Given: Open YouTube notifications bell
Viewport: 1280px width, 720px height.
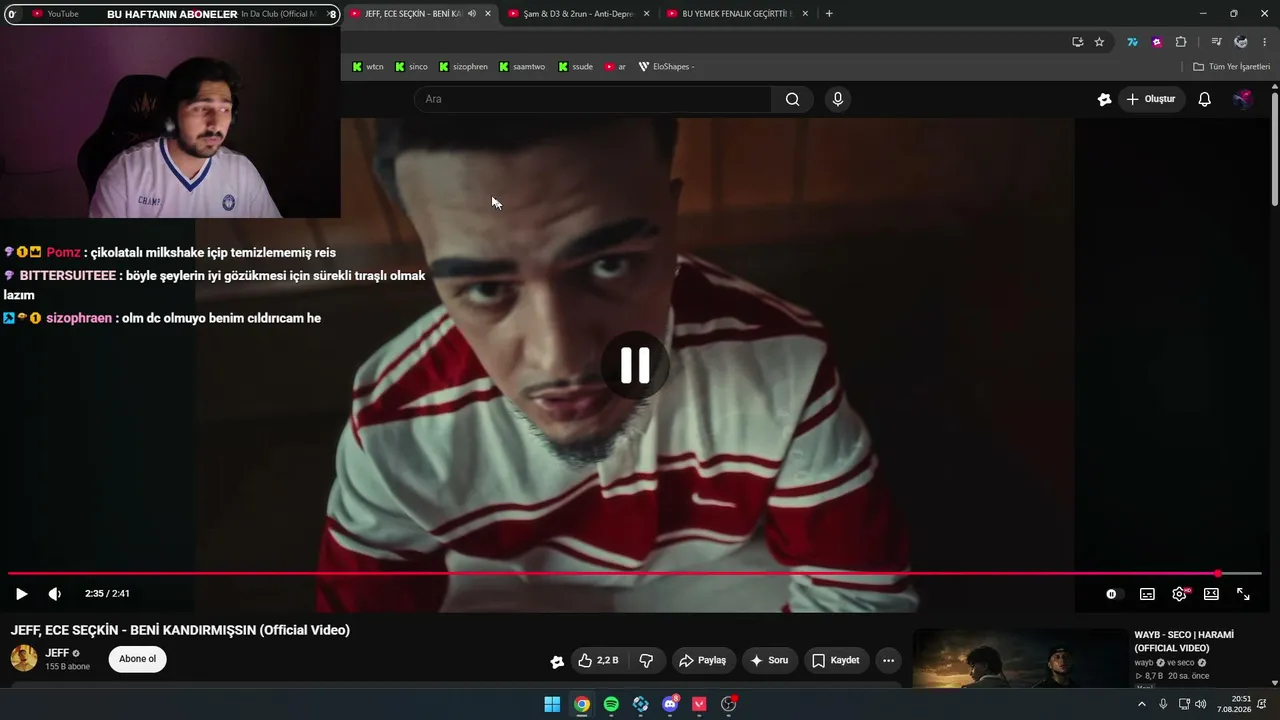Looking at the screenshot, I should click(1205, 99).
